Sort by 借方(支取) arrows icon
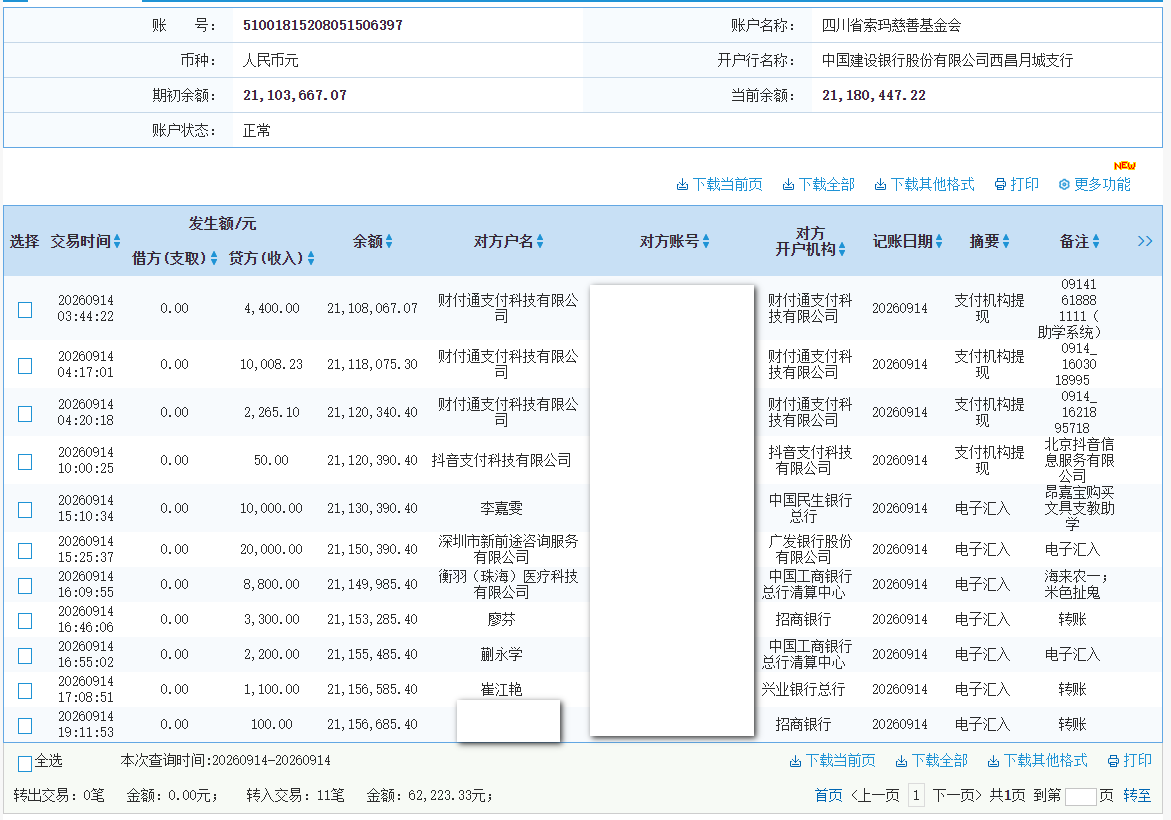The height and width of the screenshot is (820, 1171). tap(214, 258)
